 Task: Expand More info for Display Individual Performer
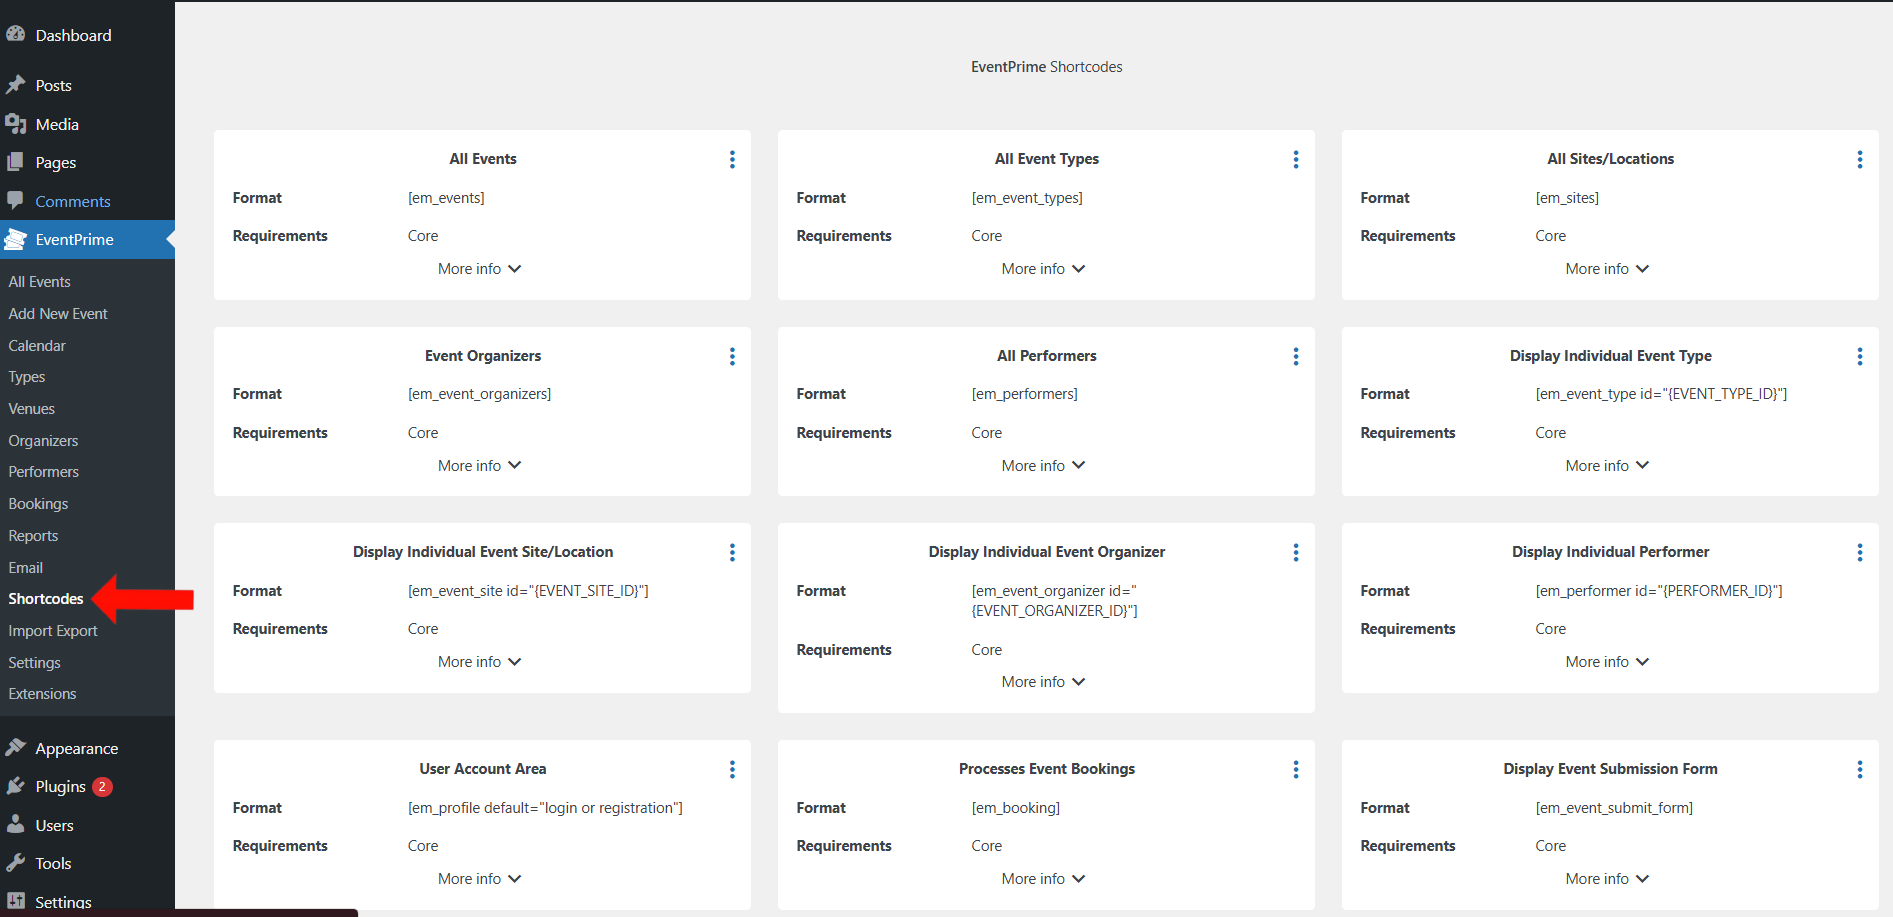1608,662
